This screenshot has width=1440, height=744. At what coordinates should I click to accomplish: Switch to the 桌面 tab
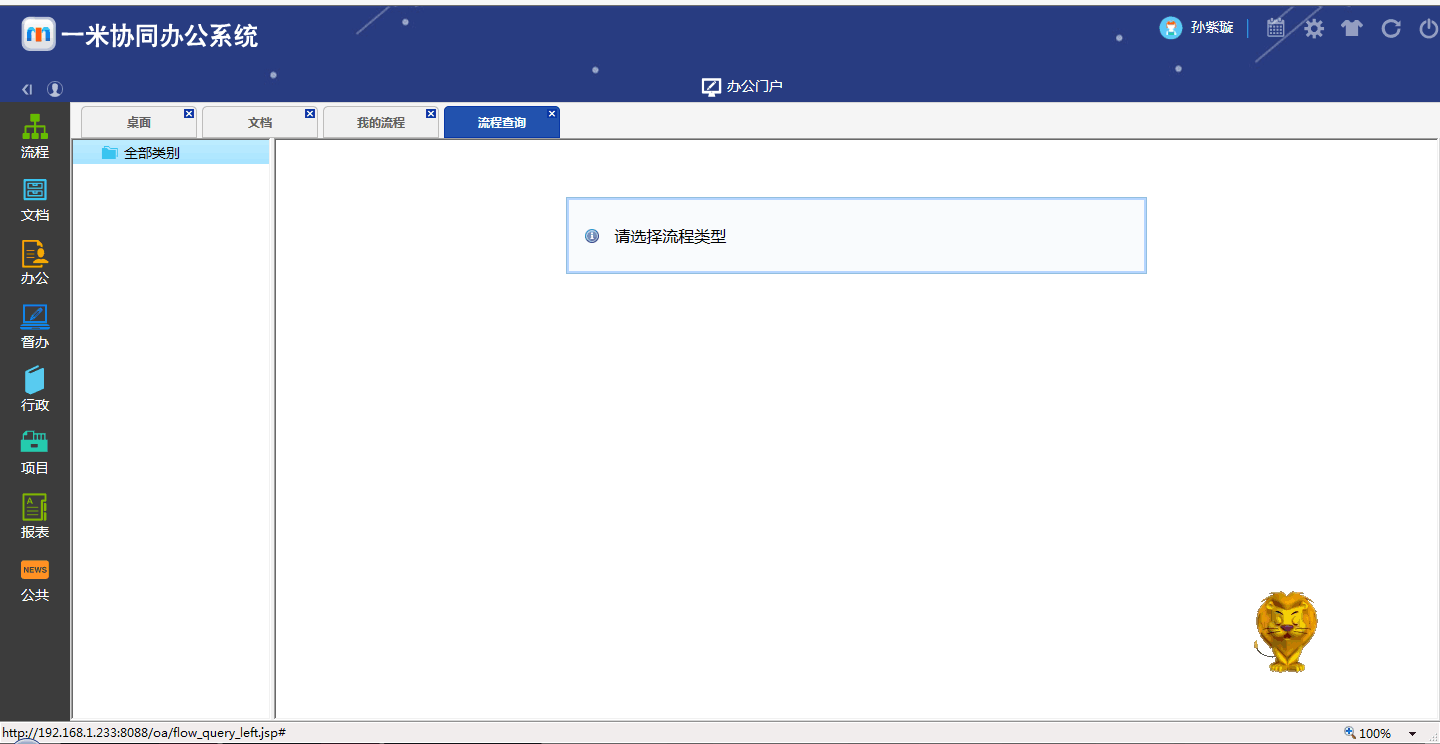139,122
